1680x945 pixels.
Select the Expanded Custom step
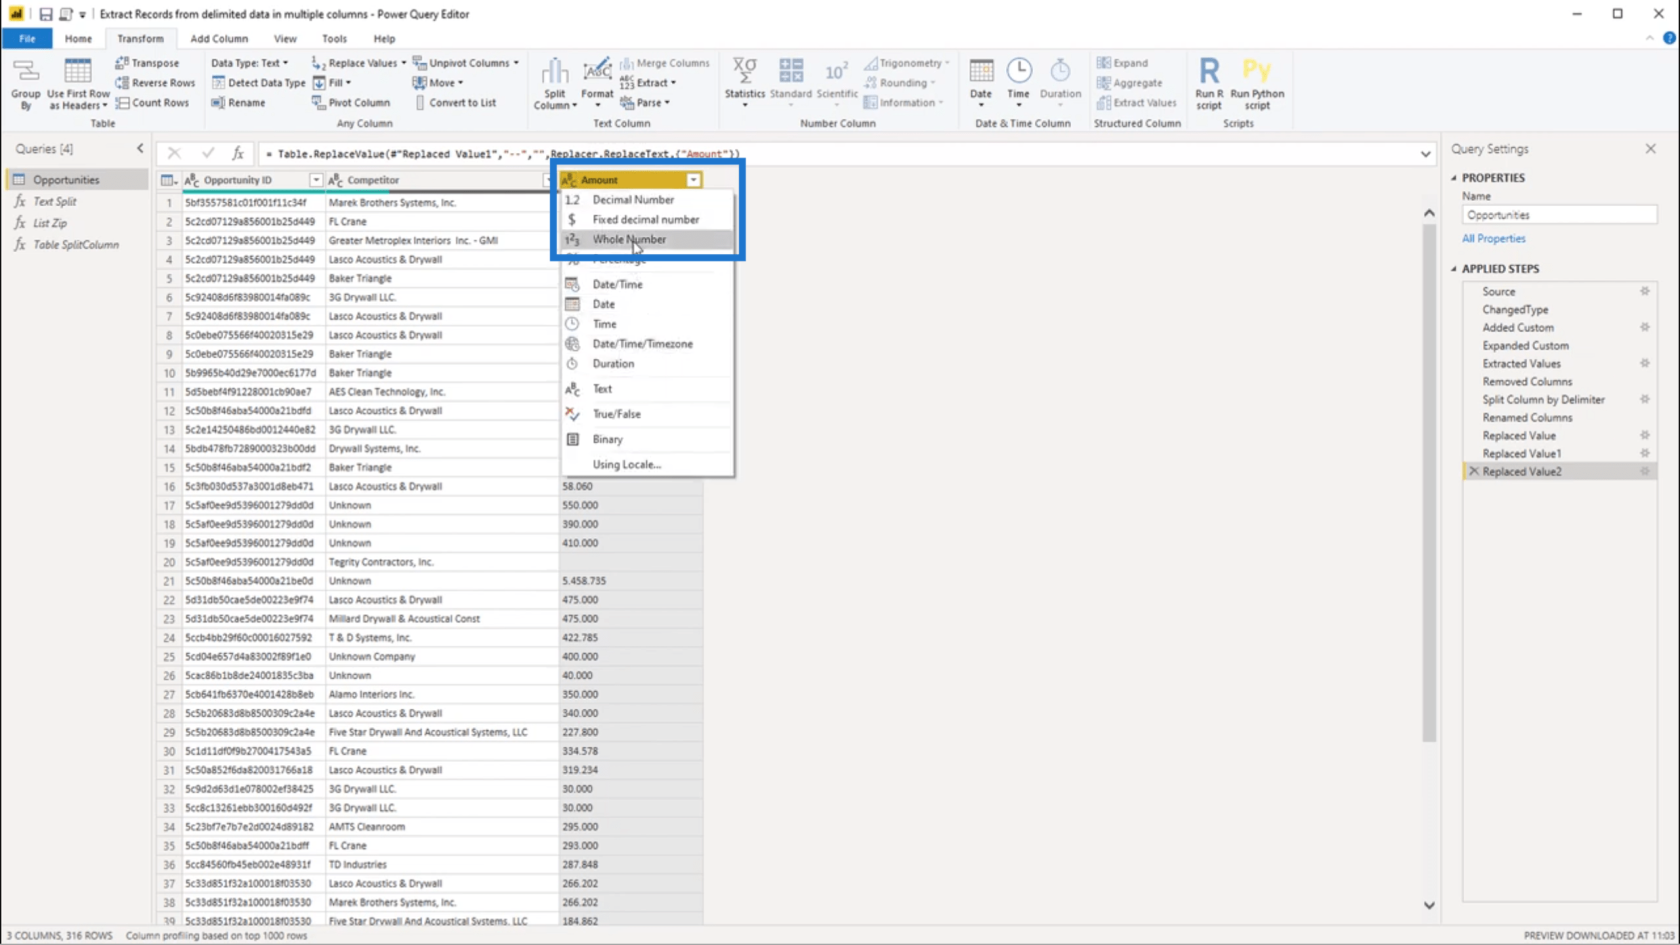[1525, 345]
